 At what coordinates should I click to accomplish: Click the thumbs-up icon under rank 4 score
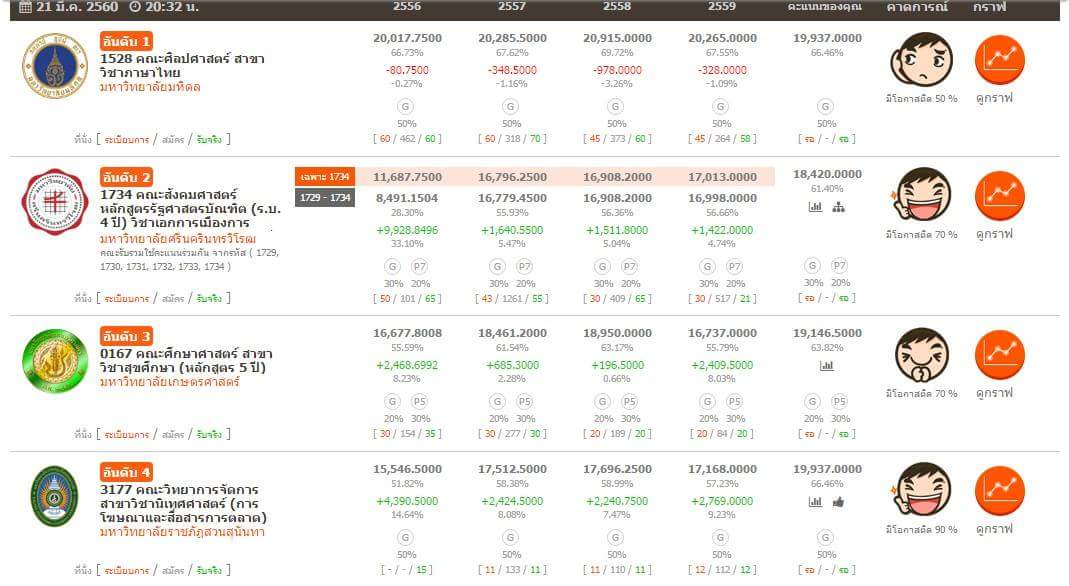click(839, 502)
